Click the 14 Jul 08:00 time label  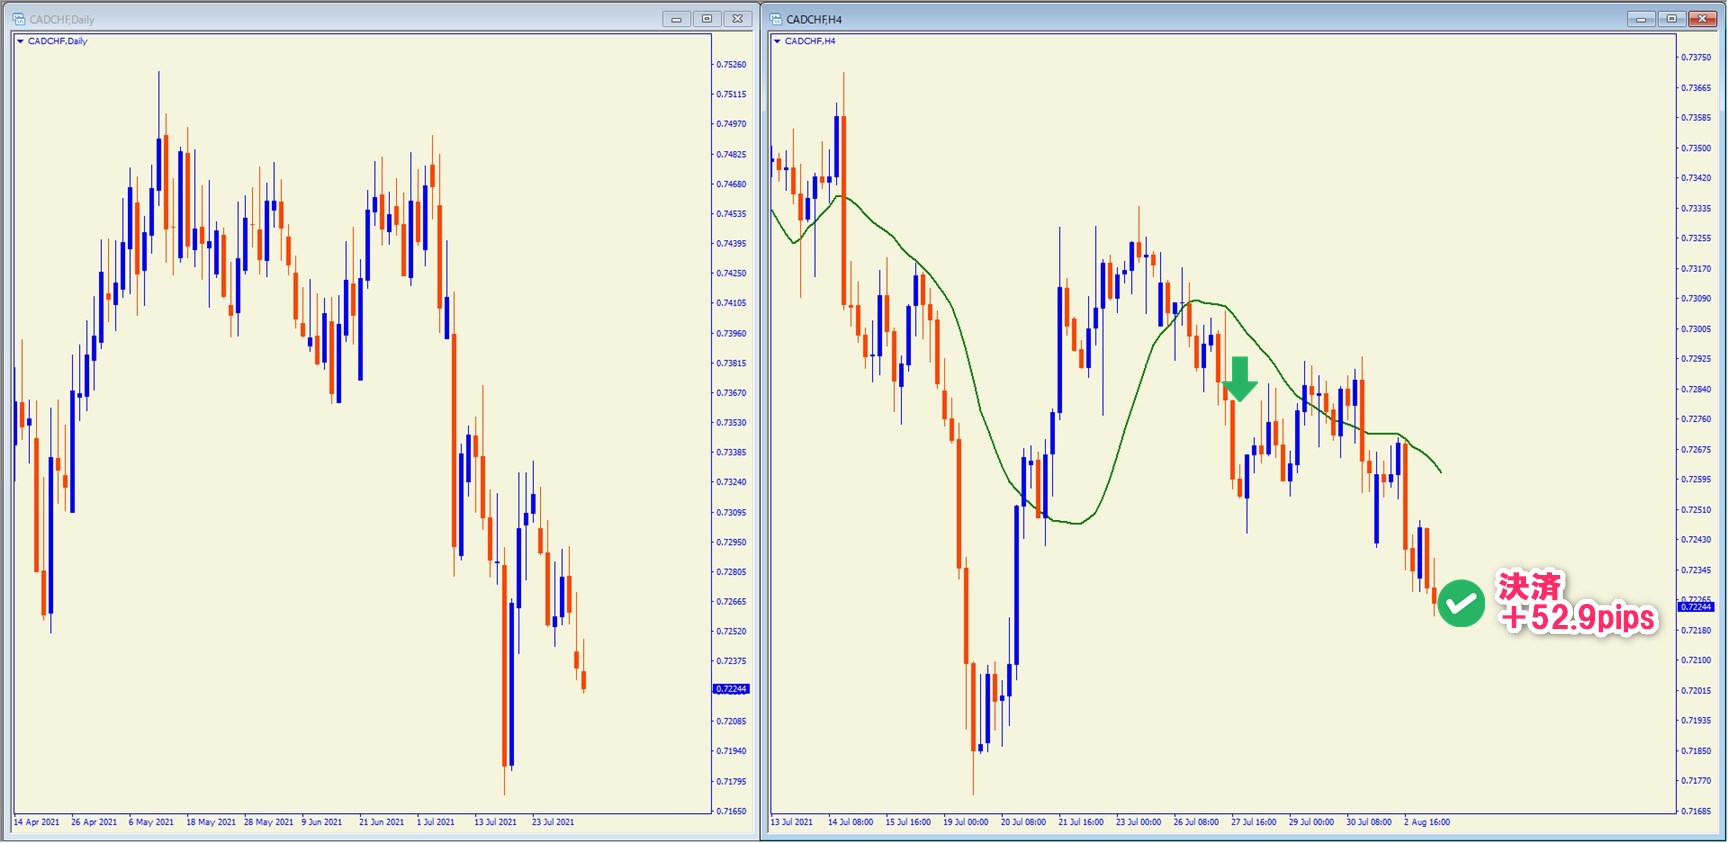click(x=851, y=822)
